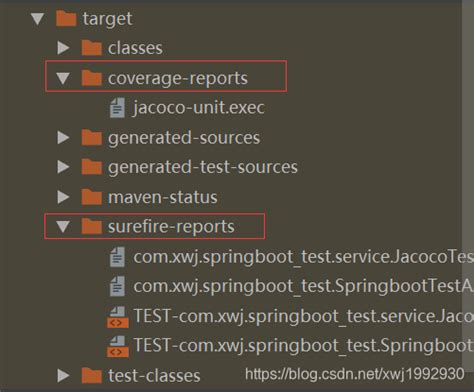Select com.xwj.springboot_test.service.JacocoTes text file
Image resolution: width=474 pixels, height=392 pixels.
coord(303,257)
